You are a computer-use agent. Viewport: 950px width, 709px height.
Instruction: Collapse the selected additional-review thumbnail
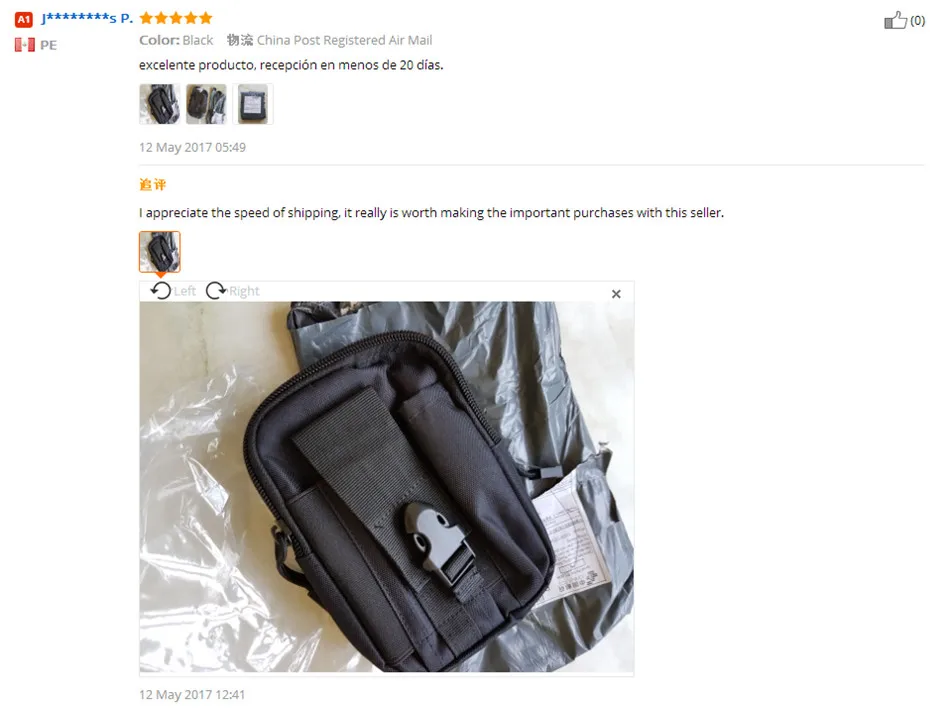click(159, 251)
